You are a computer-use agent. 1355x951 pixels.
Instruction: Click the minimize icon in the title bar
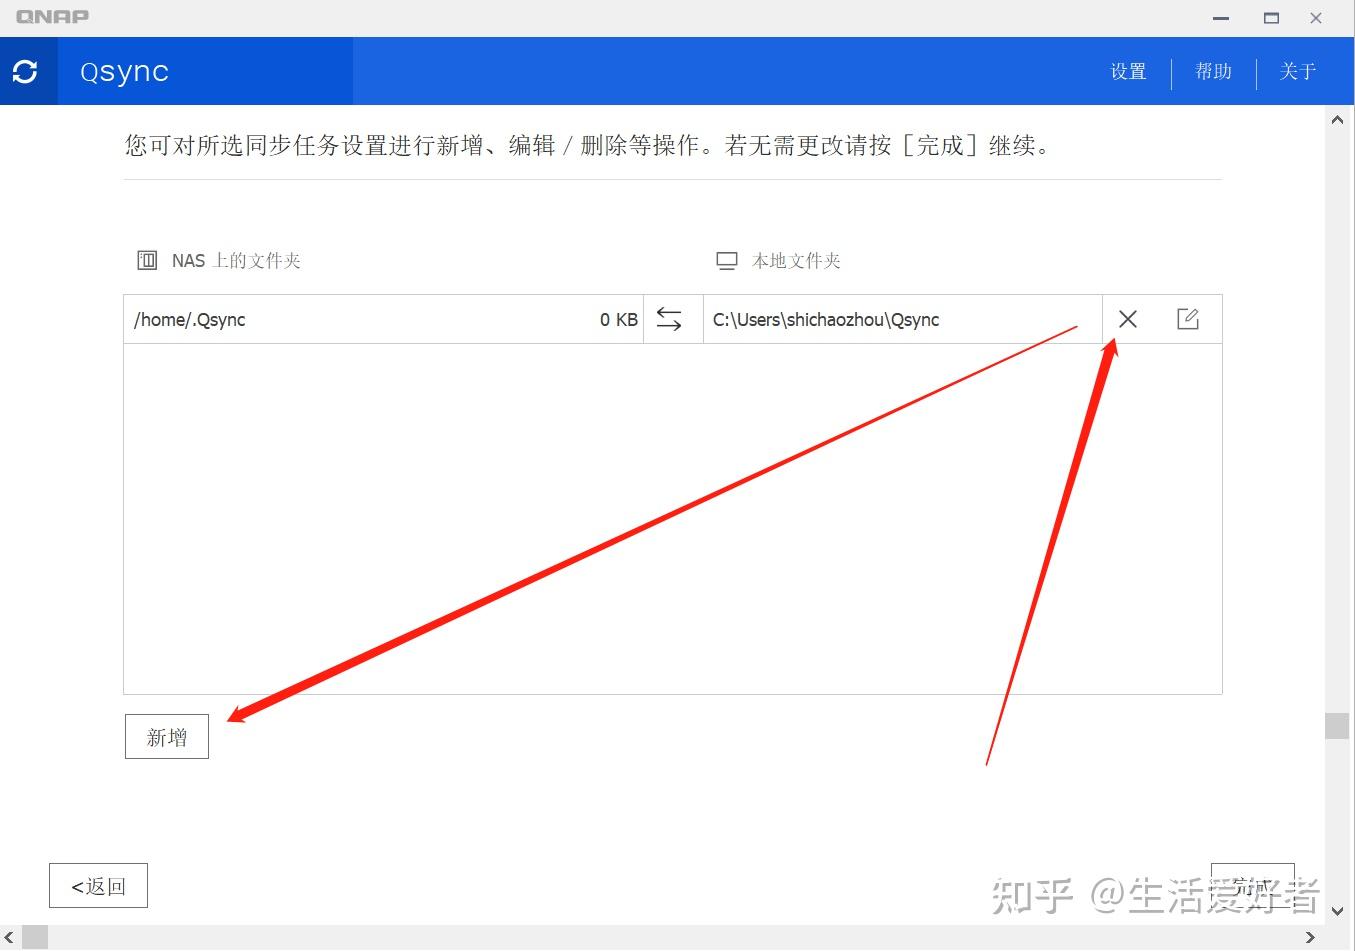click(x=1219, y=17)
